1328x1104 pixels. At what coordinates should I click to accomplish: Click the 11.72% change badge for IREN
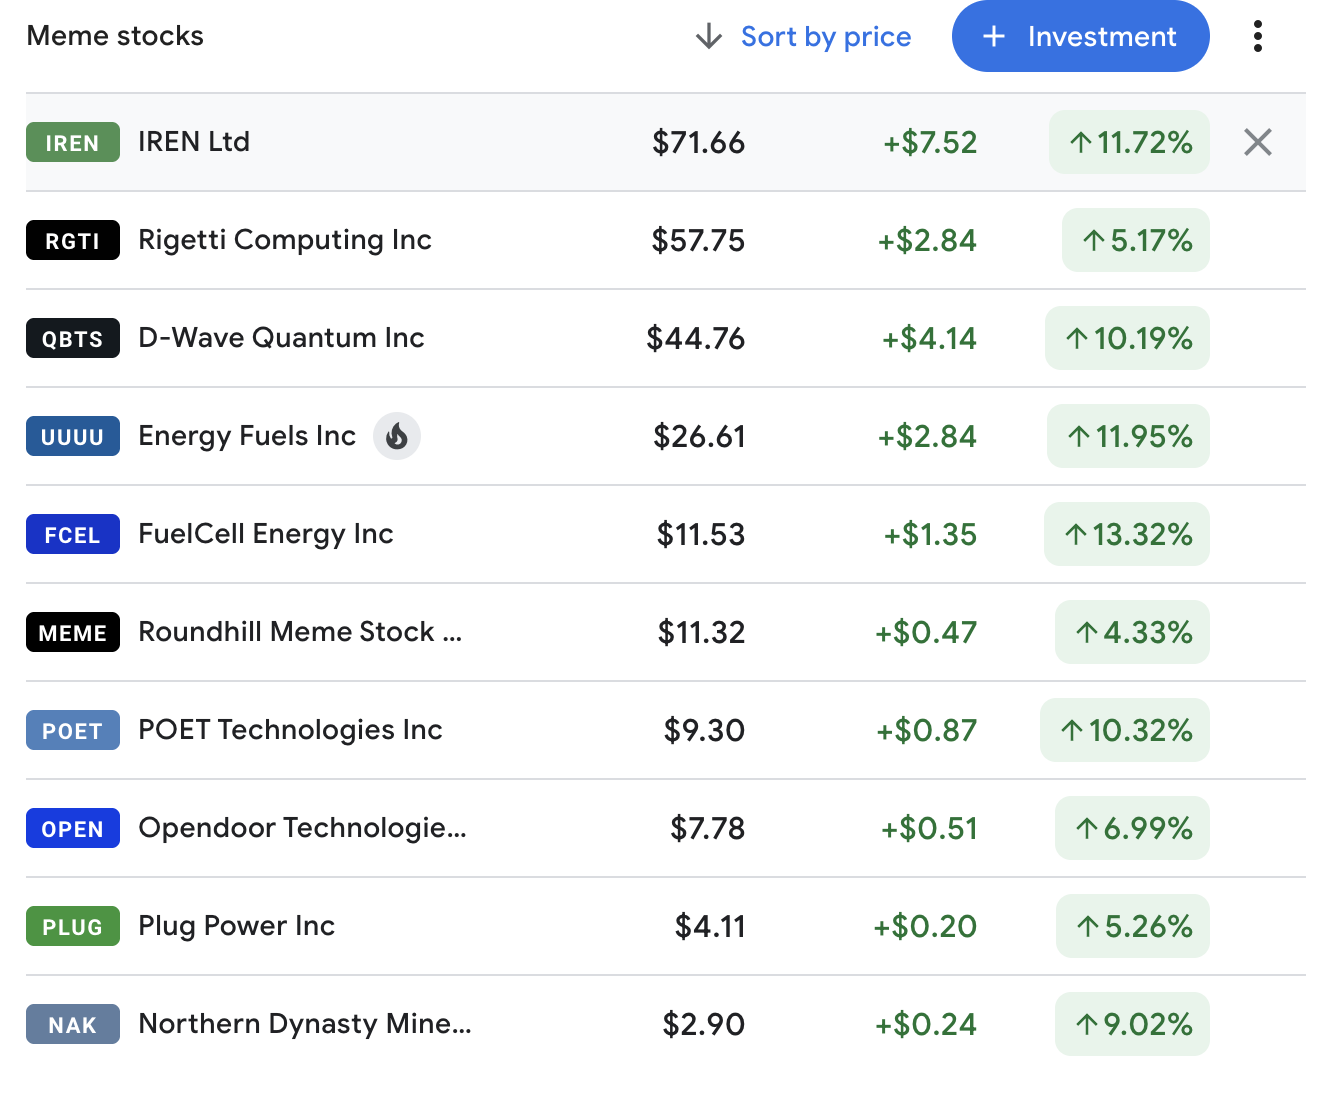click(x=1129, y=142)
